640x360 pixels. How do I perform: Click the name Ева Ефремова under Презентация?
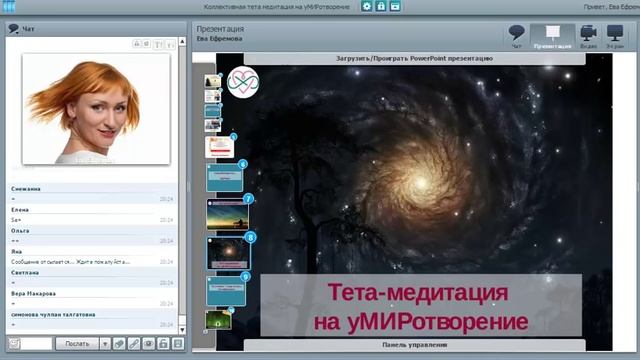click(x=220, y=39)
